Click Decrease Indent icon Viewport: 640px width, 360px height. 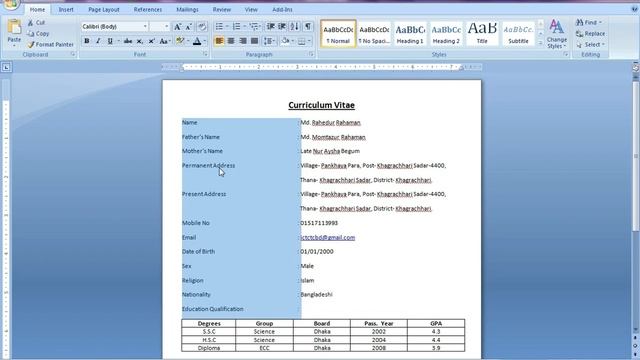pyautogui.click(x=271, y=27)
